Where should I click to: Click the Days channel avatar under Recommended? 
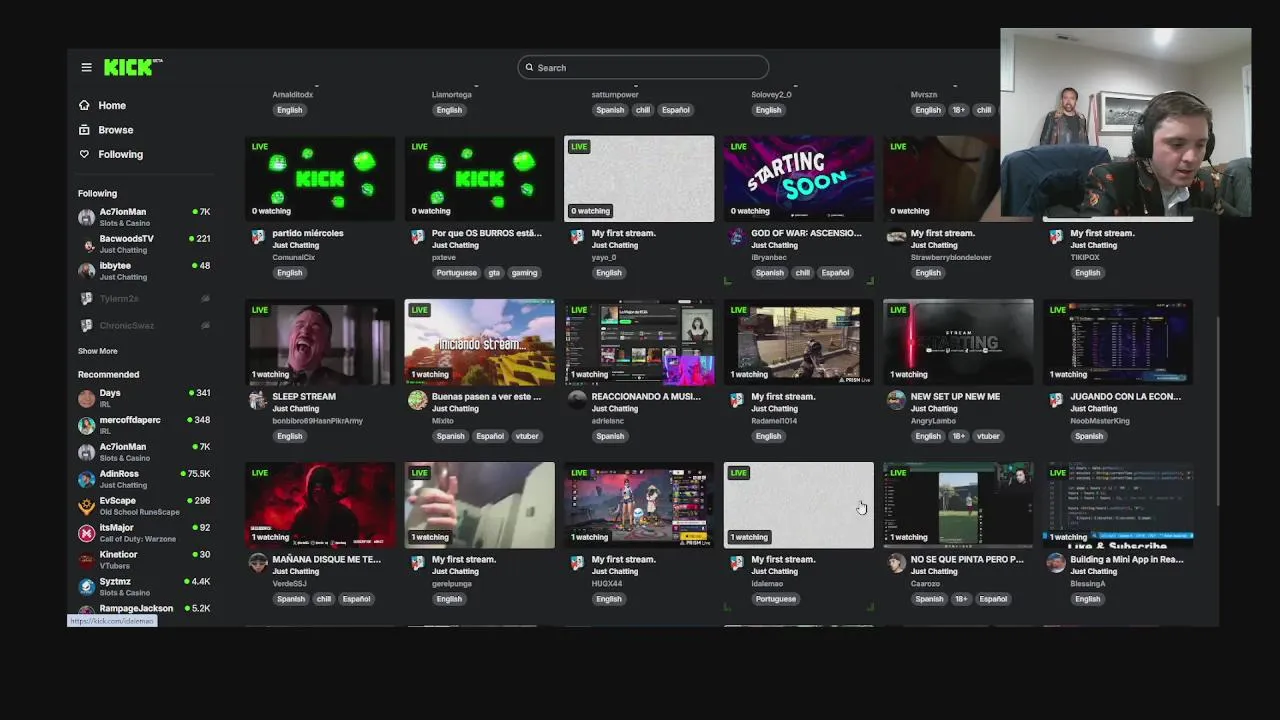point(87,398)
